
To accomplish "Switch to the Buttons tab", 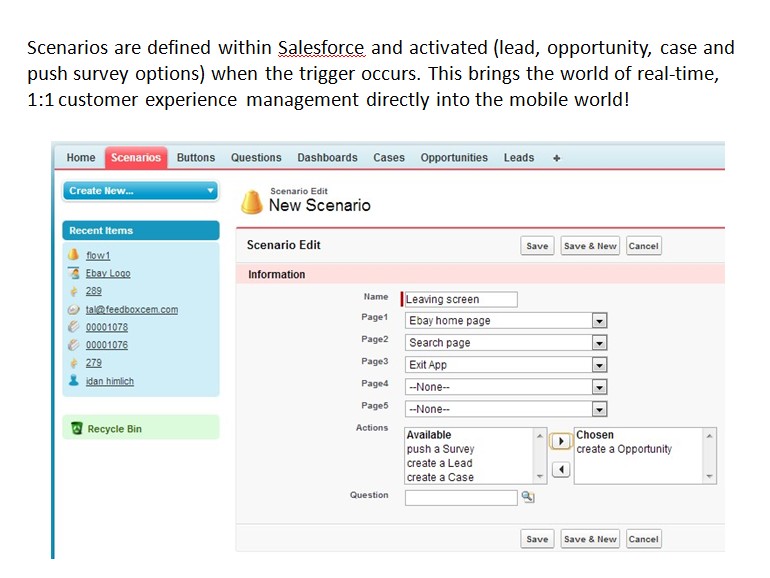I will 196,158.
